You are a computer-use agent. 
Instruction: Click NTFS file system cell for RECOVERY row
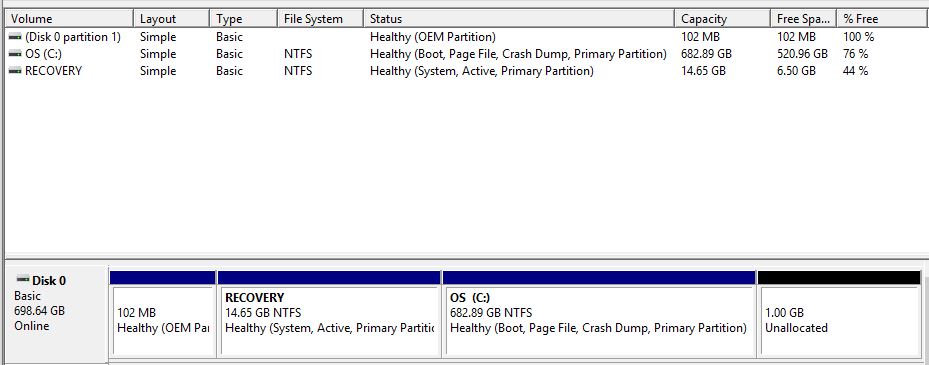tap(297, 71)
